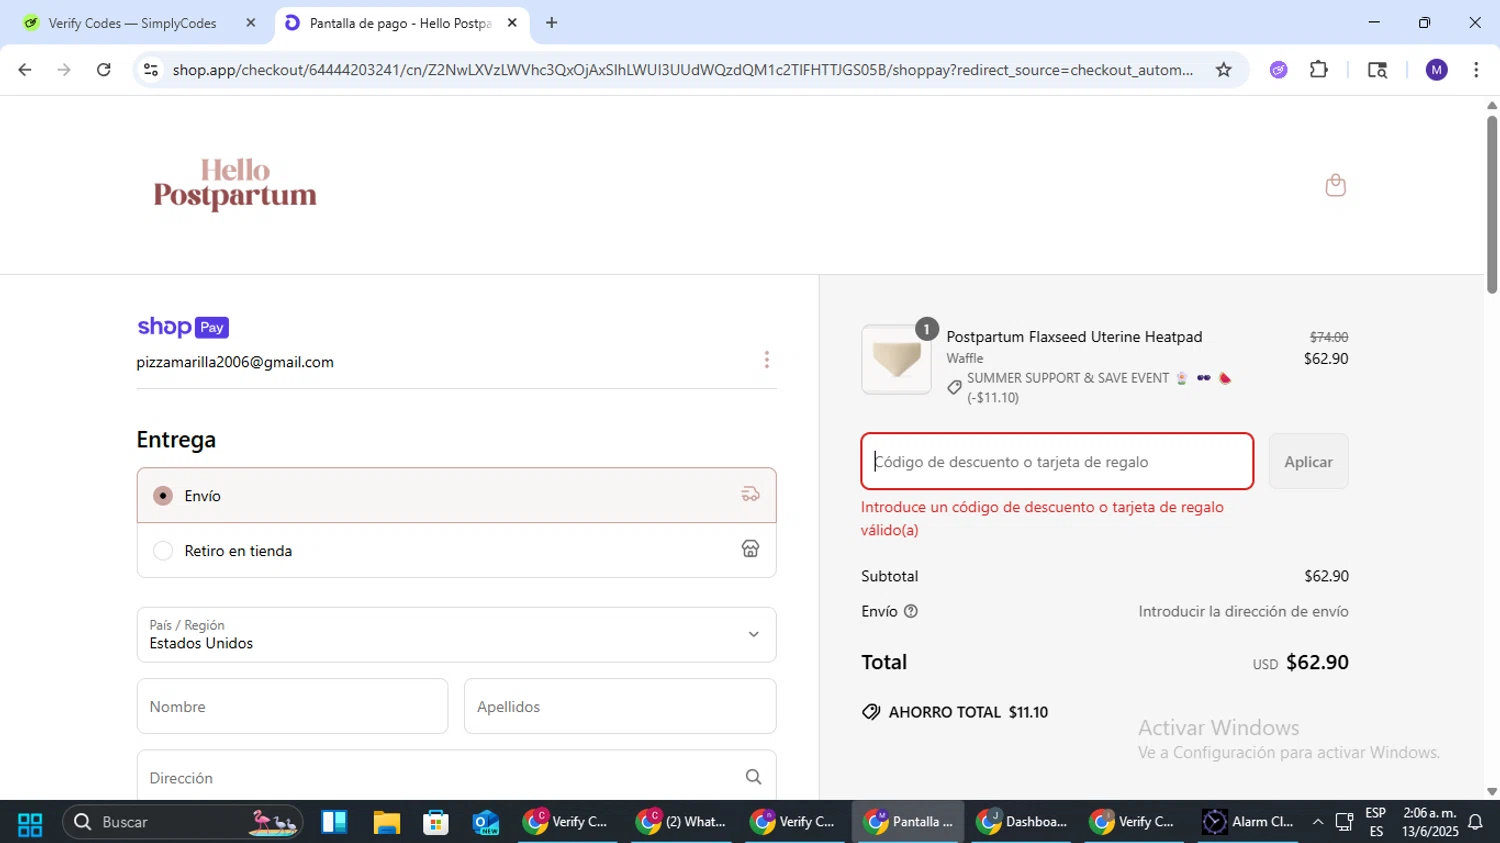Reload the checkout page
This screenshot has width=1500, height=843.
tap(103, 69)
